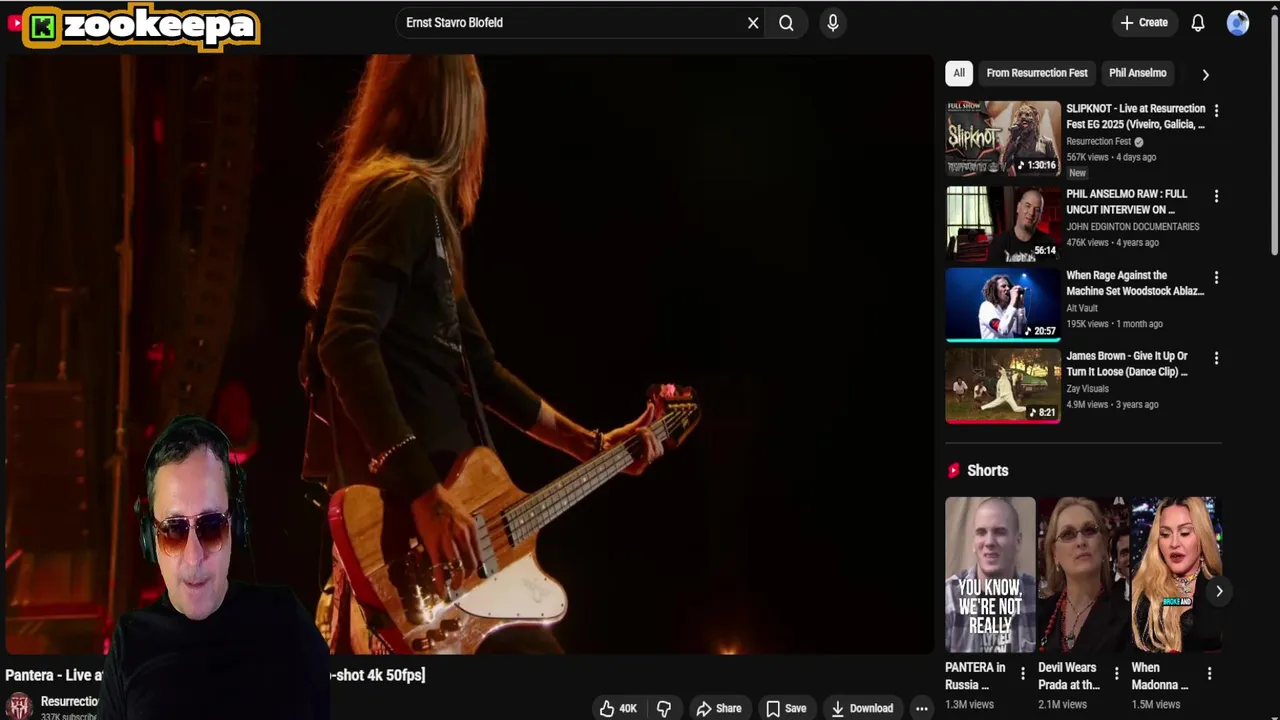Go to Alt Vault channel
1280x720 pixels.
pos(1082,309)
